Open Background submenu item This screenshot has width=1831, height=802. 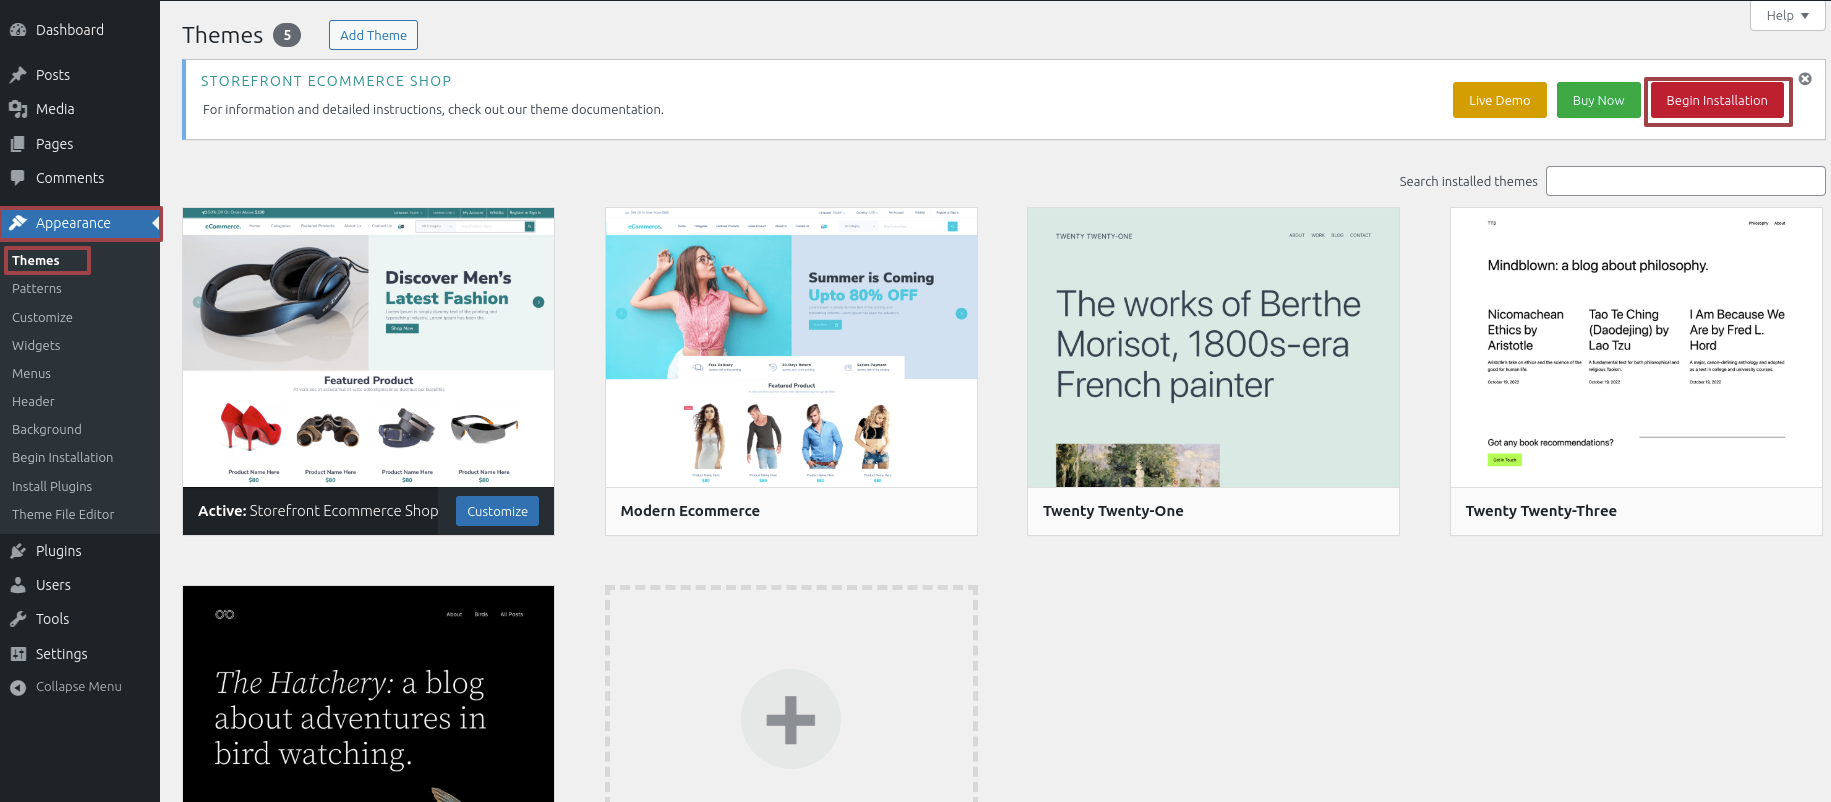coord(47,429)
